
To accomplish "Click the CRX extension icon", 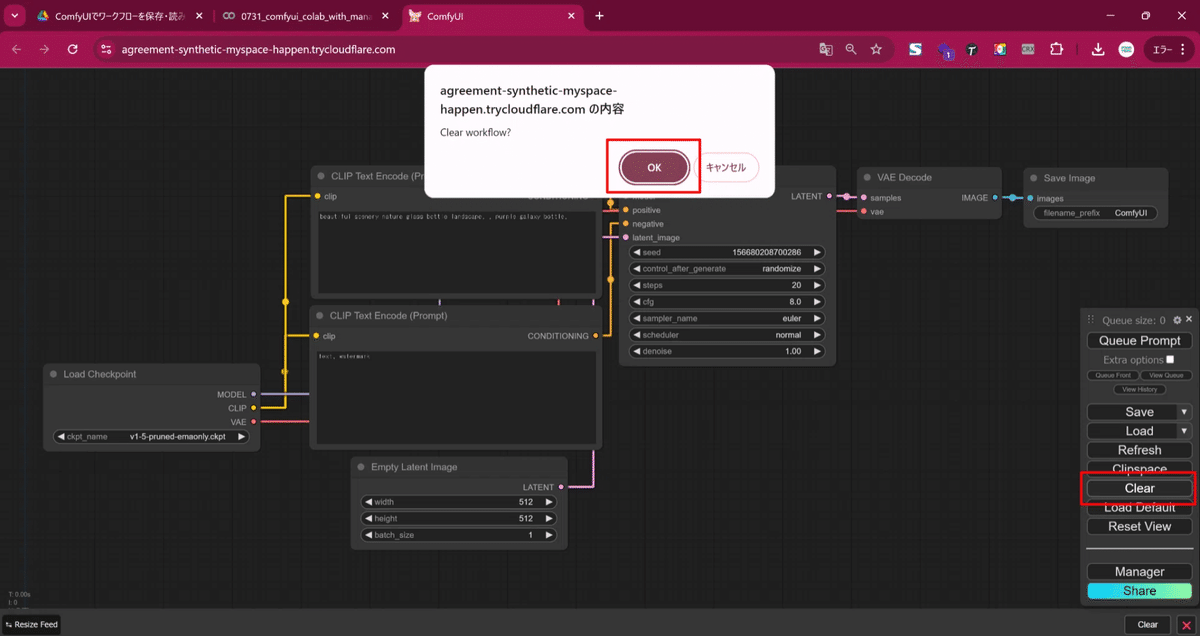I will click(x=1028, y=49).
